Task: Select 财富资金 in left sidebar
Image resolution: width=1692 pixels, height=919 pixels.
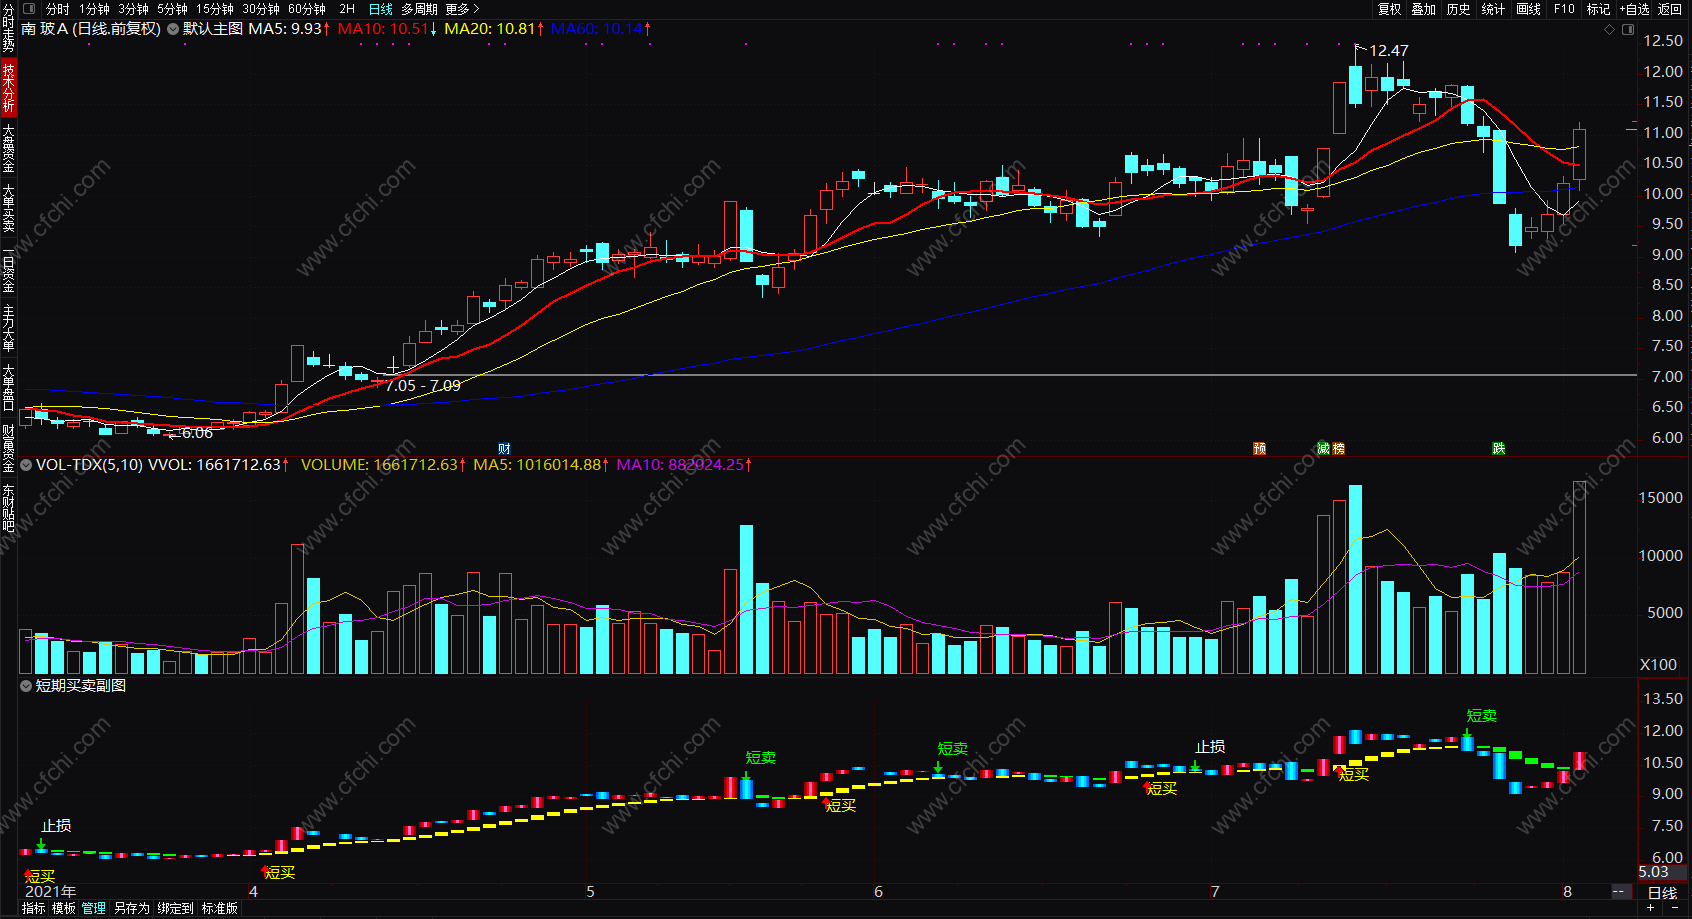Action: tap(8, 448)
